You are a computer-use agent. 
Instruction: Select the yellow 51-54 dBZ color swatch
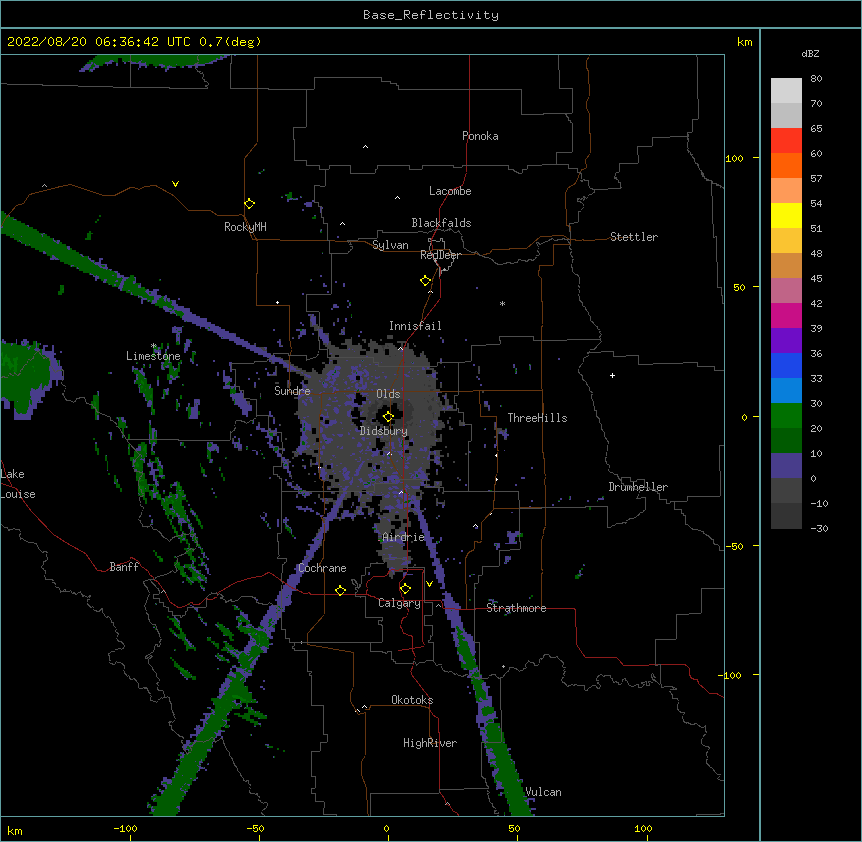click(786, 215)
